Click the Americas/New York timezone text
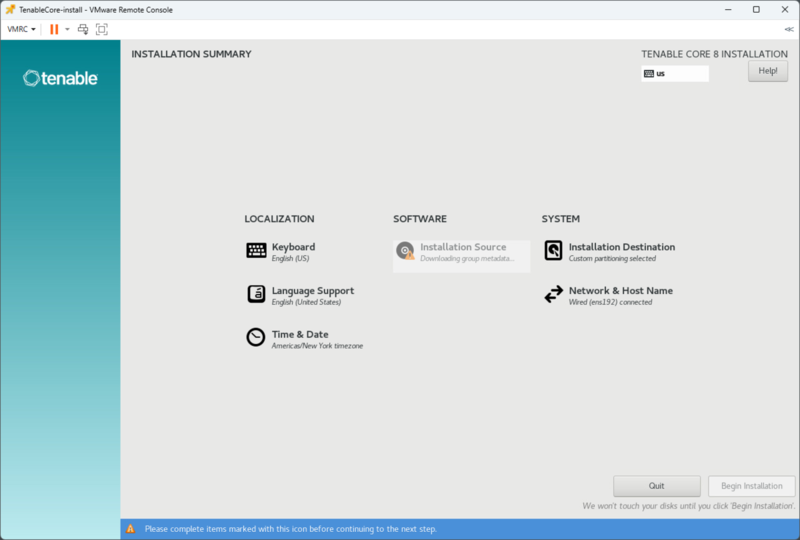The height and width of the screenshot is (540, 800). pos(317,346)
